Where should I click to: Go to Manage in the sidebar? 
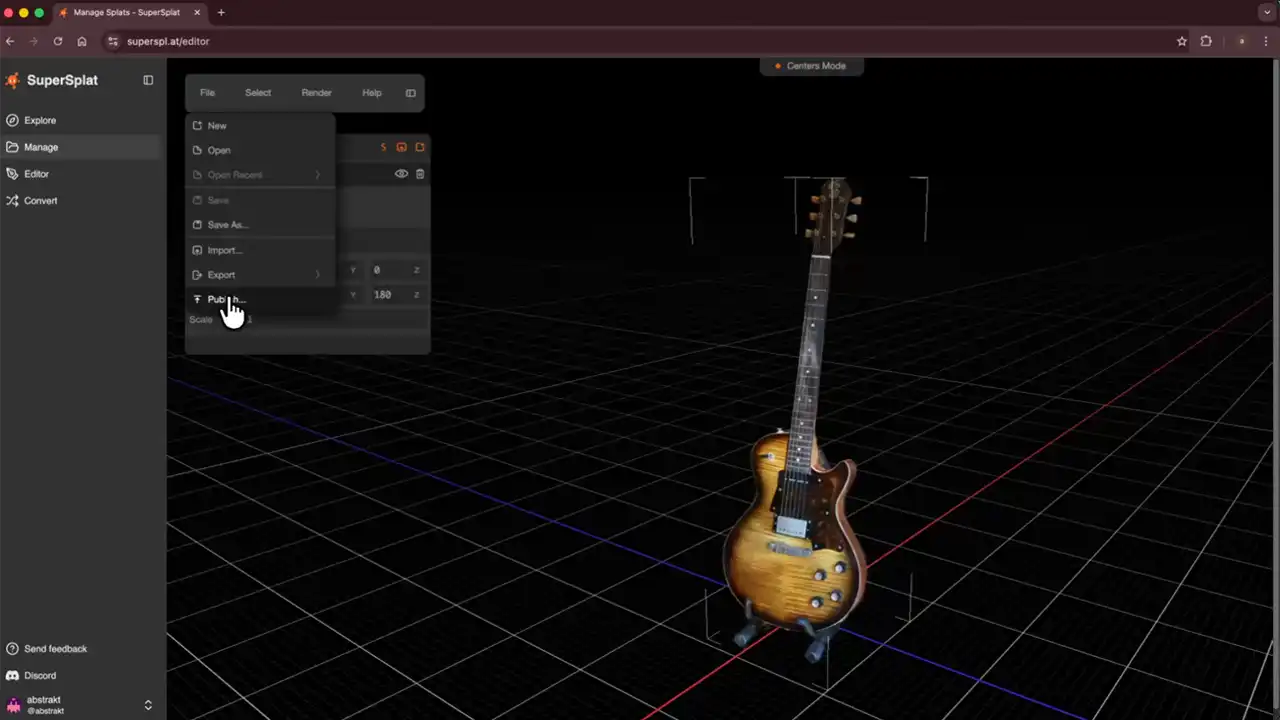[41, 147]
